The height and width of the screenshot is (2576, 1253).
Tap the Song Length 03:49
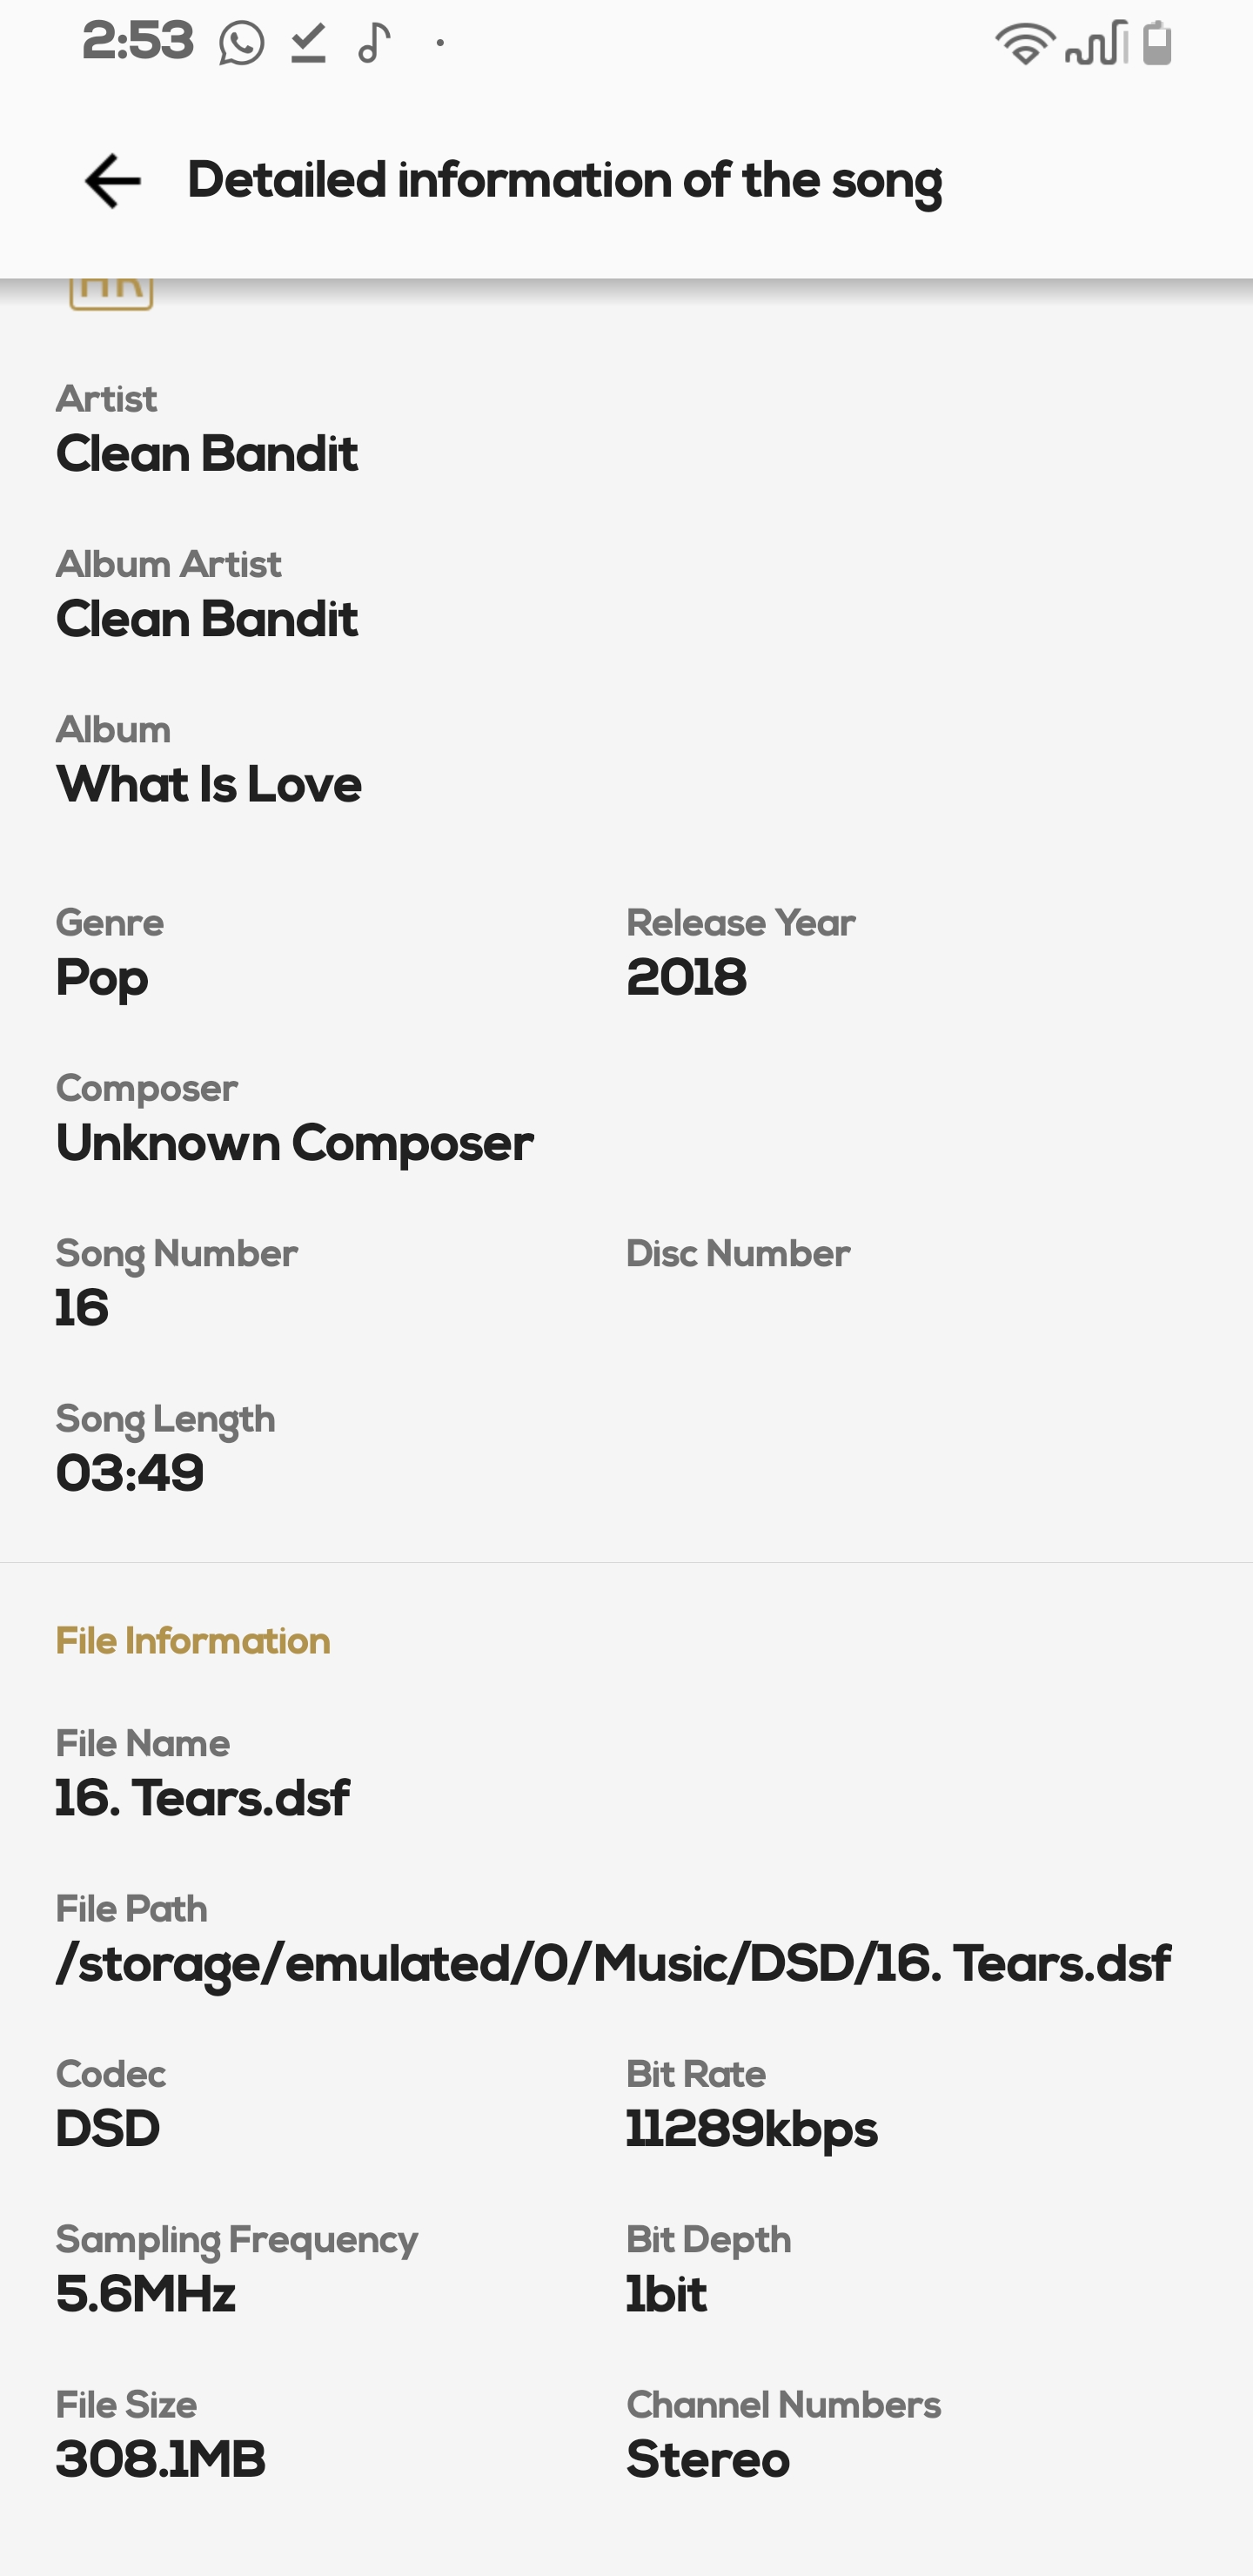pos(130,1474)
